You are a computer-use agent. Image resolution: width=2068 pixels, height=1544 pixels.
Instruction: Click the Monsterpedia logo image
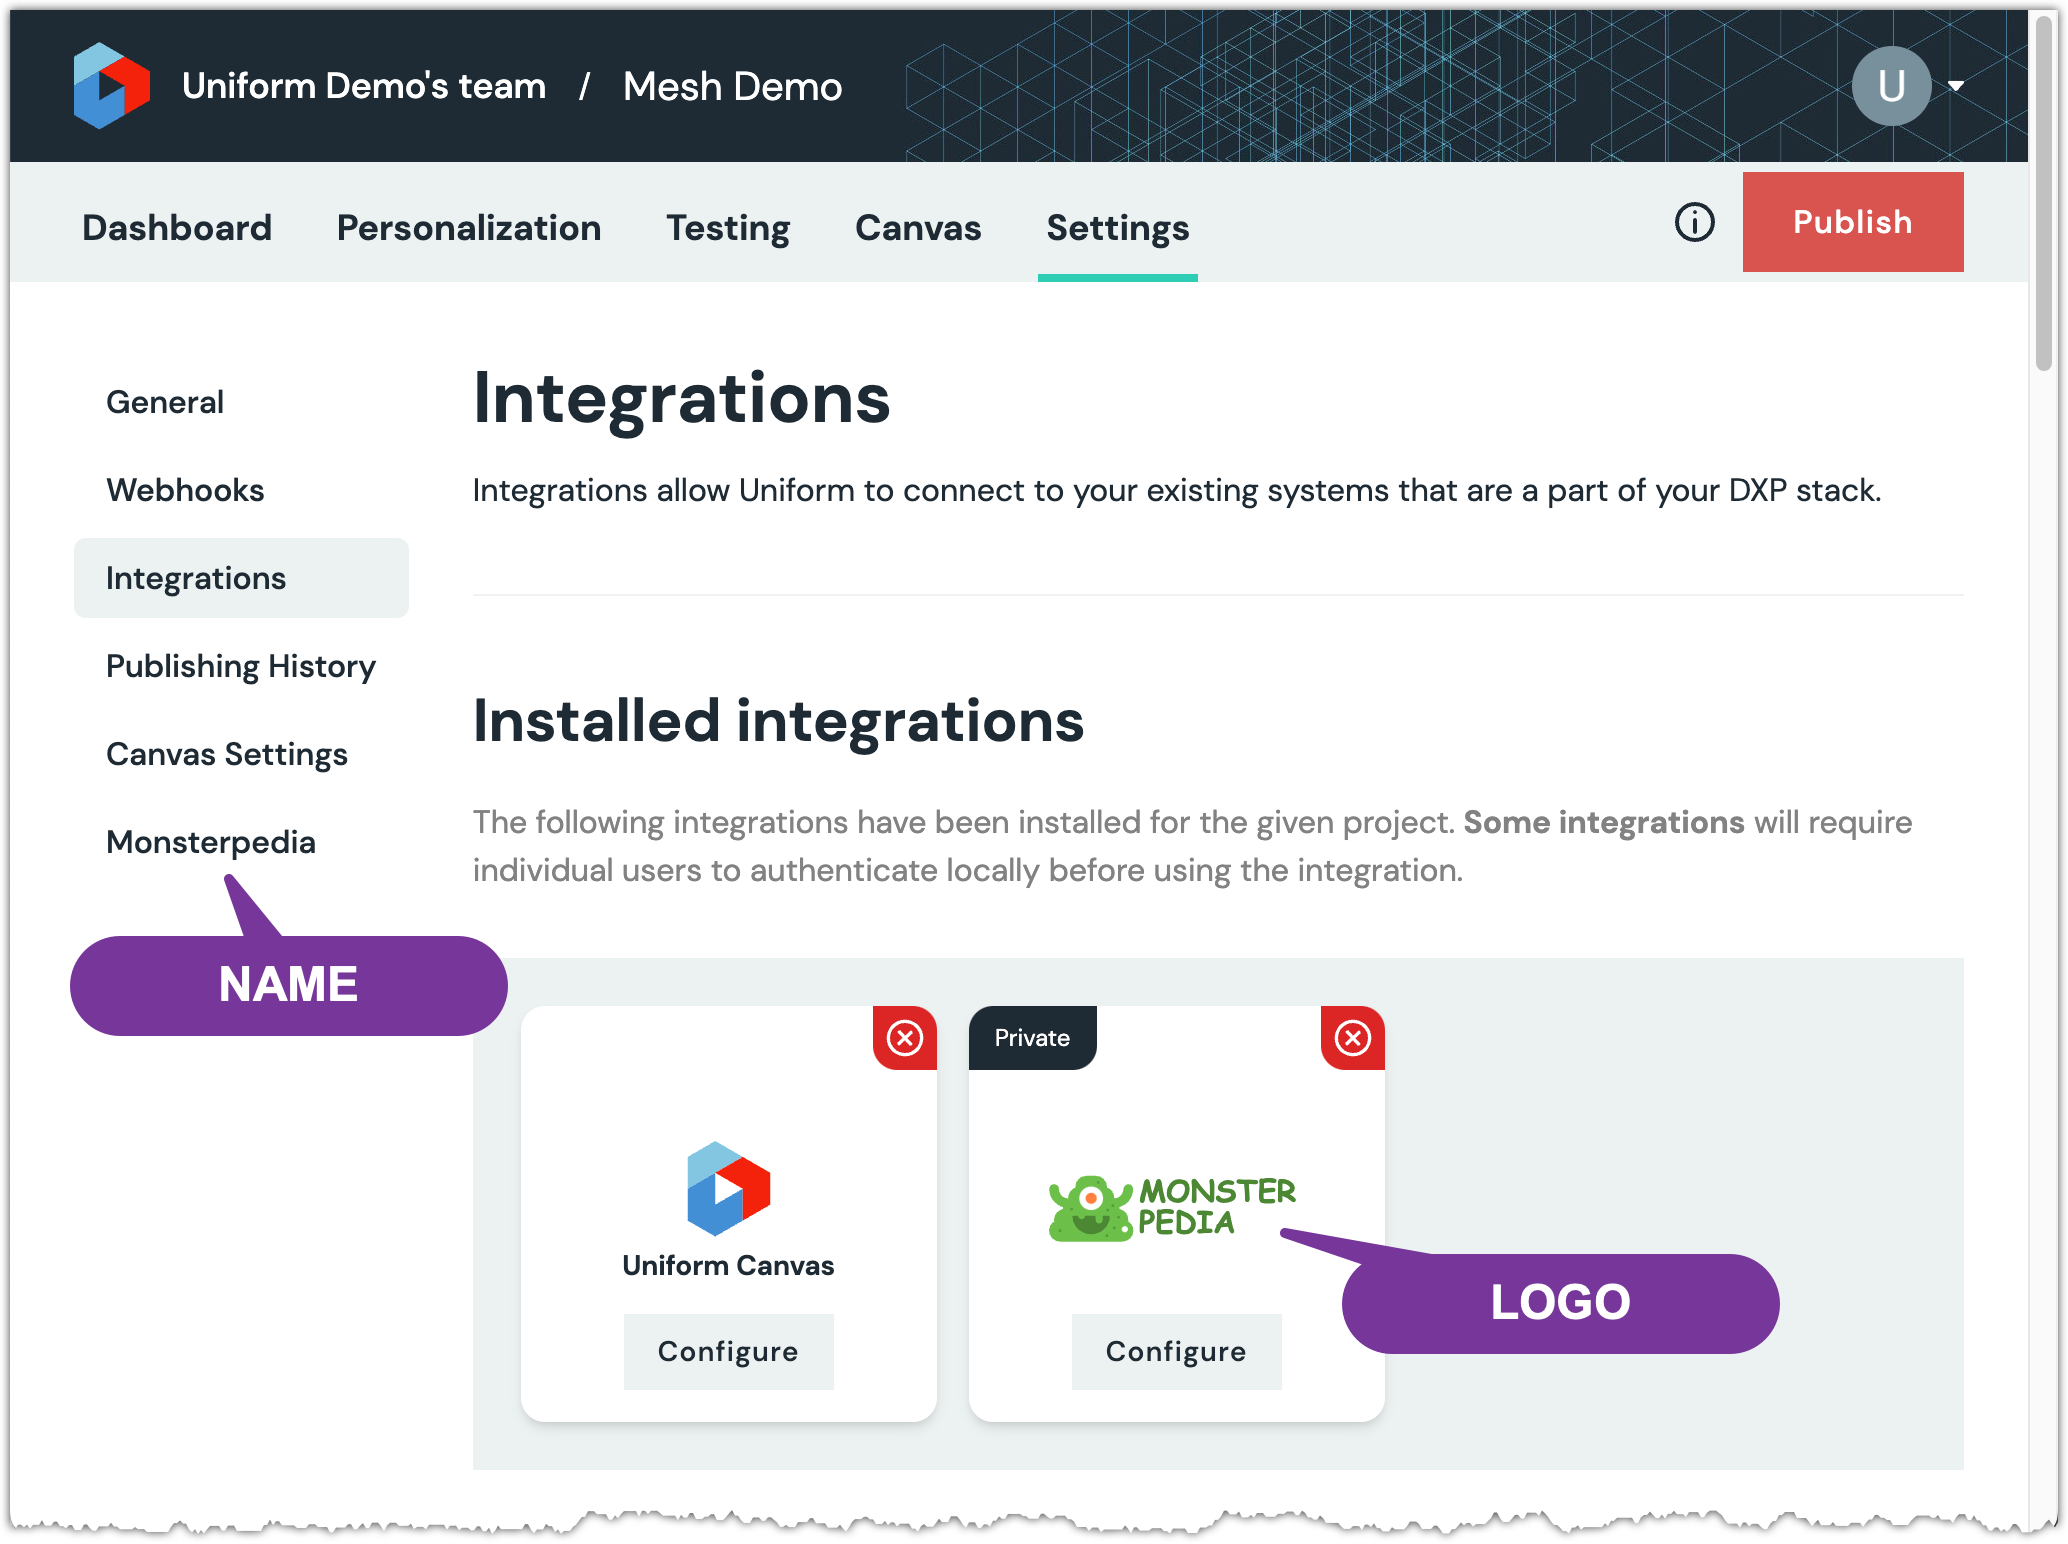tap(1172, 1208)
